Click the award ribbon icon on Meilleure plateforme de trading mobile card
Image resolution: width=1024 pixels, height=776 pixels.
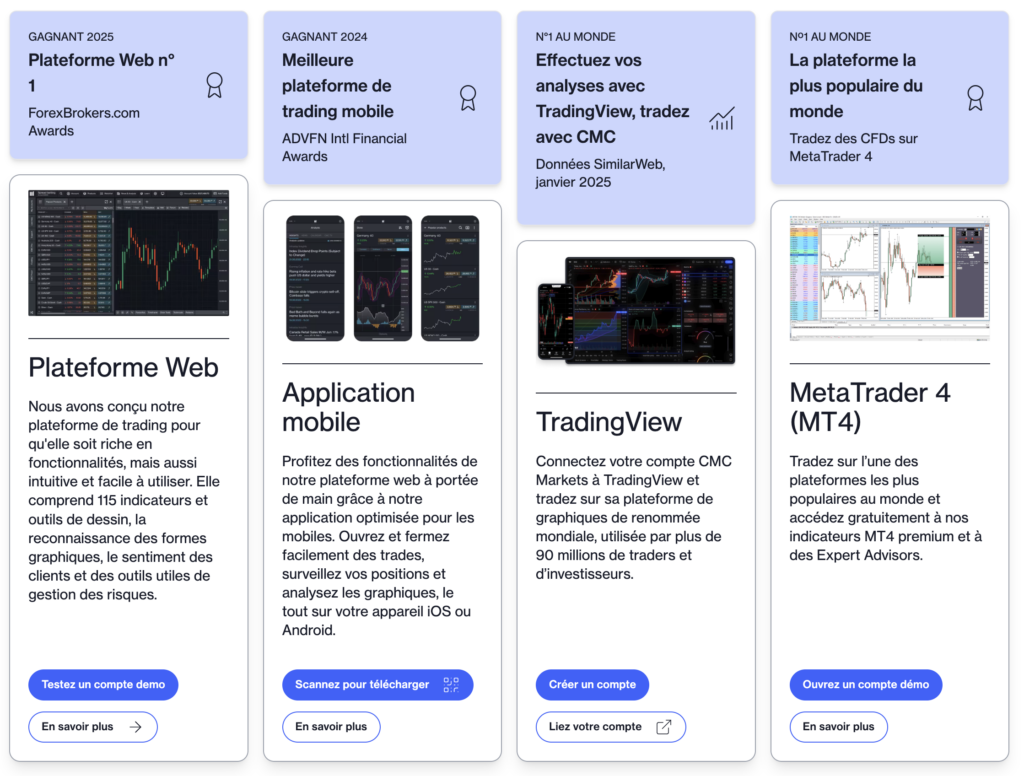coord(468,98)
